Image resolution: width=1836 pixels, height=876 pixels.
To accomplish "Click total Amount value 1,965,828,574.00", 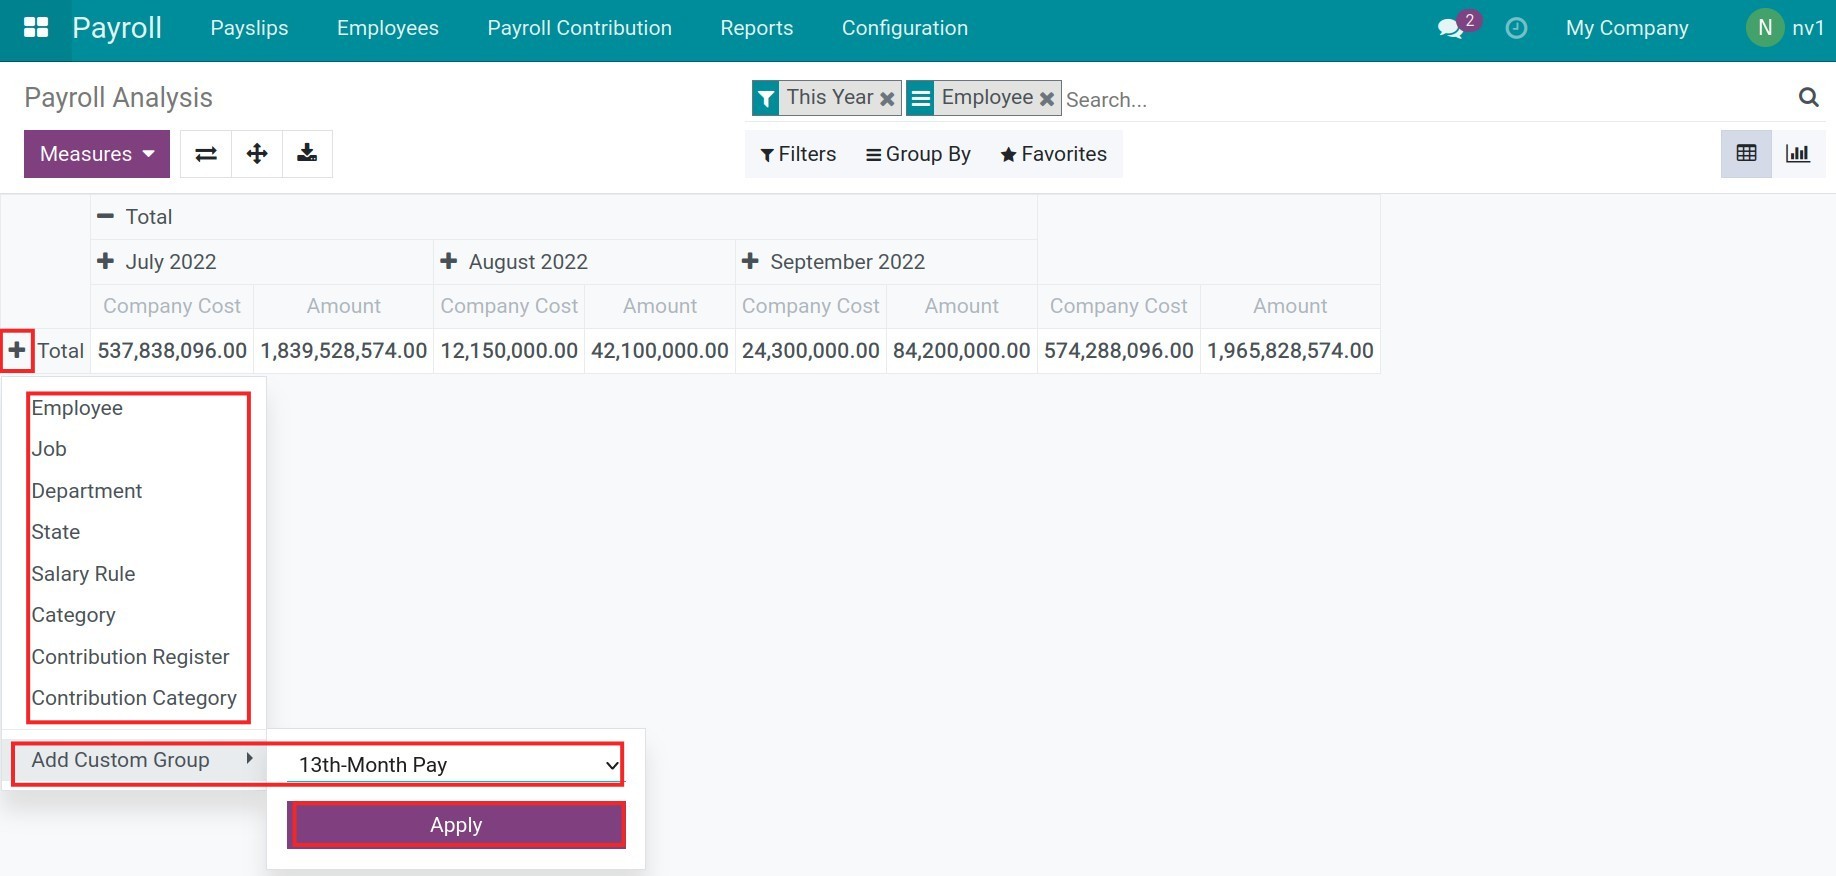I will pyautogui.click(x=1291, y=351).
